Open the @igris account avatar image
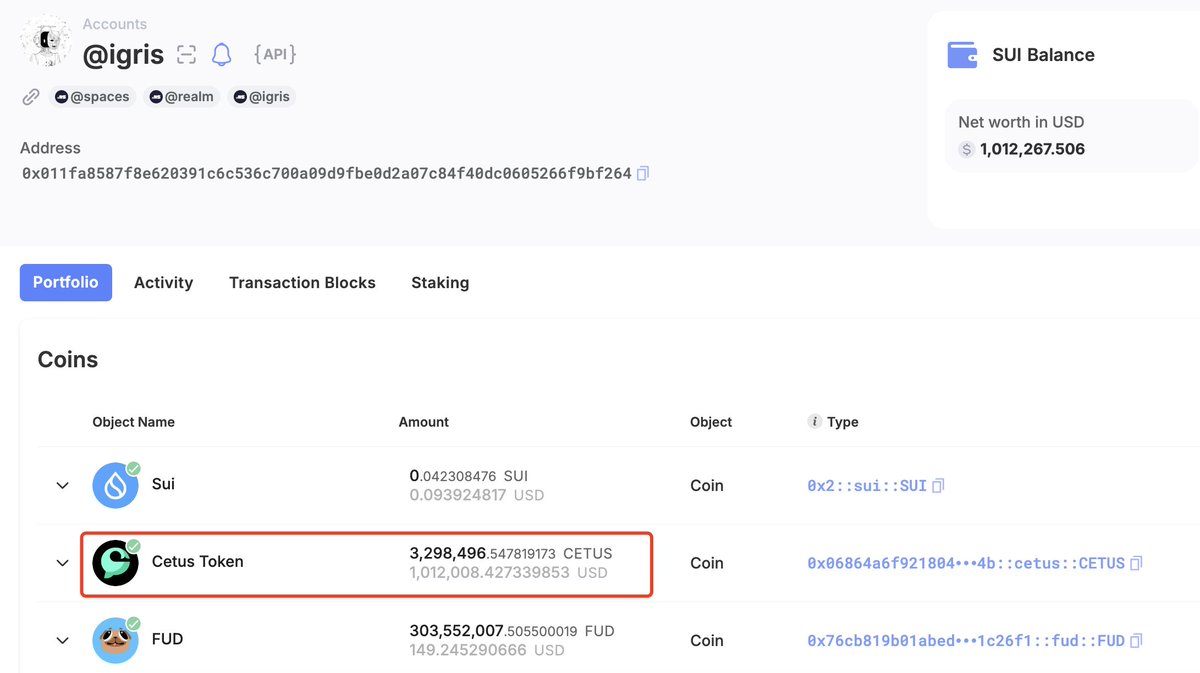This screenshot has width=1200, height=673. tap(45, 41)
